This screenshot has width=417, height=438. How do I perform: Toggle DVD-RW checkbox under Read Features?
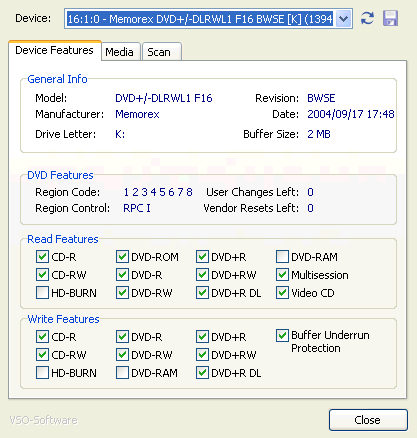tap(122, 293)
